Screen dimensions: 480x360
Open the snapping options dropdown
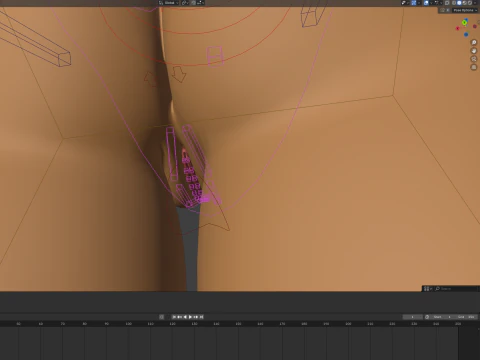click(x=201, y=3)
